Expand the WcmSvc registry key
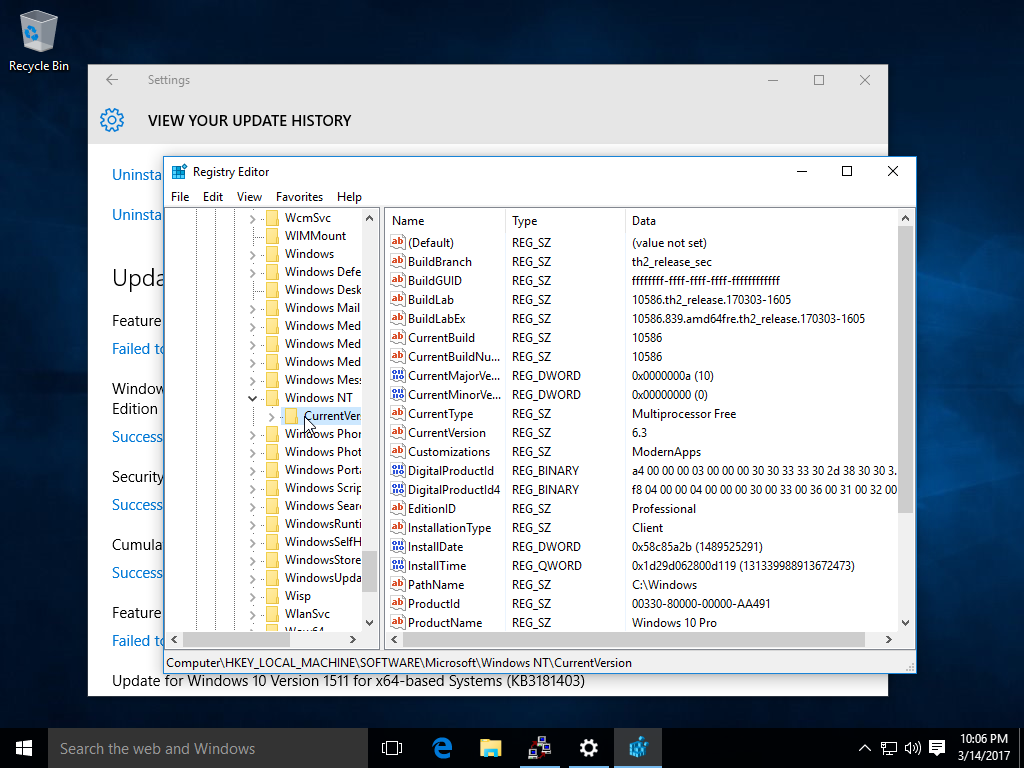1024x768 pixels. click(x=253, y=219)
